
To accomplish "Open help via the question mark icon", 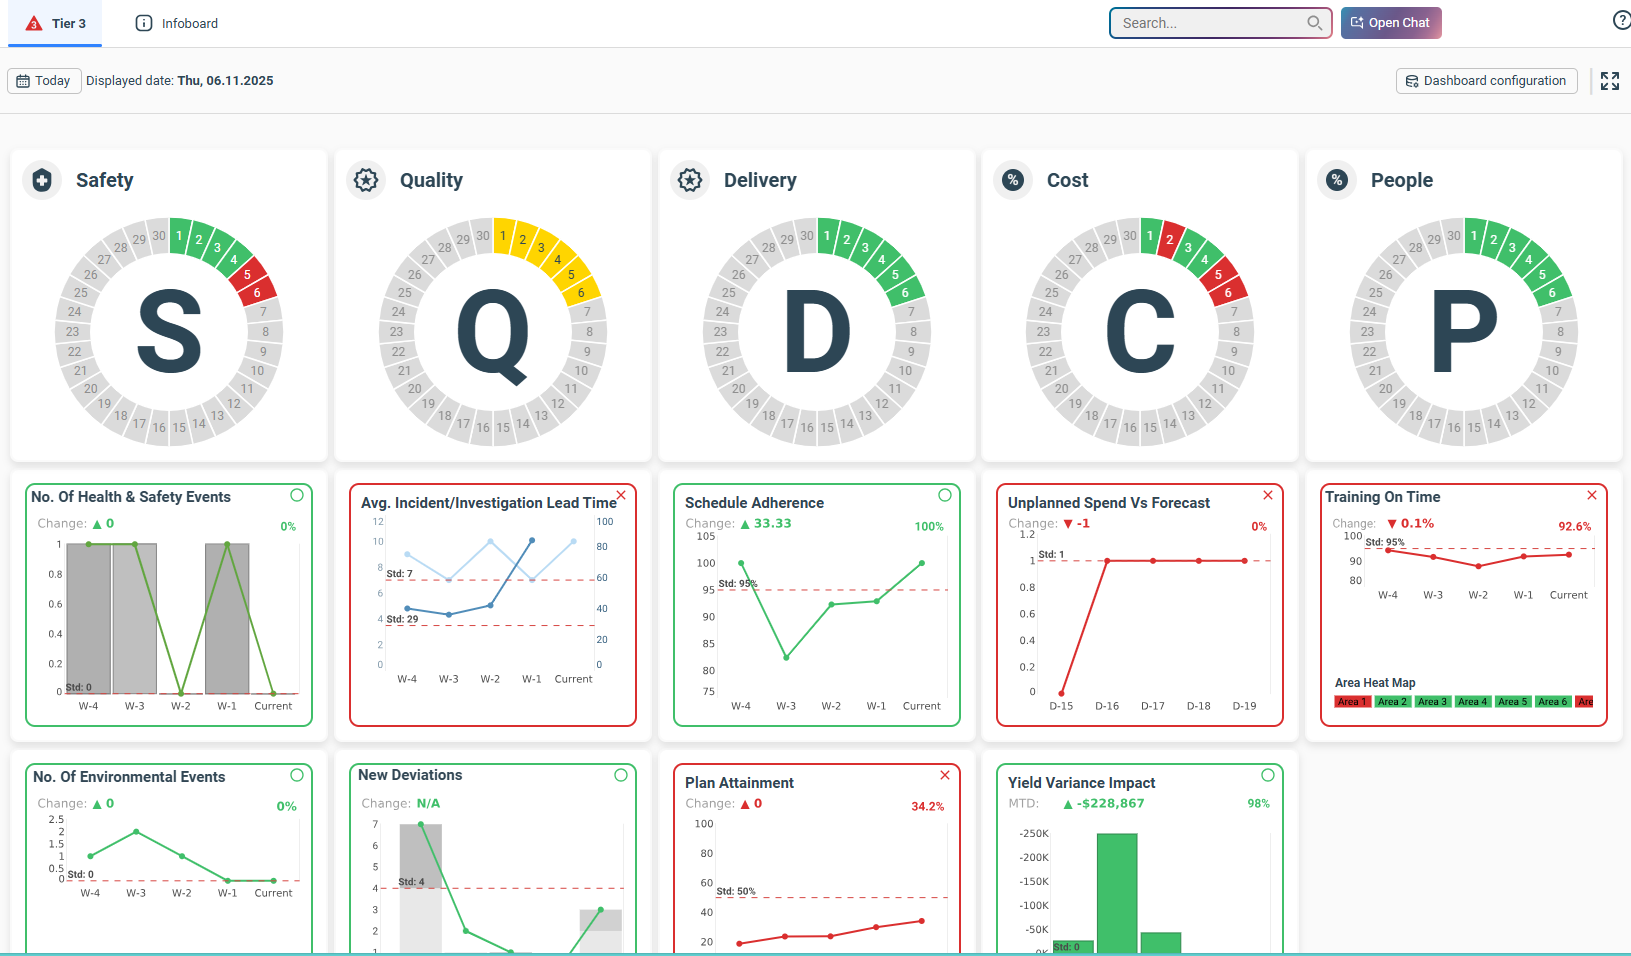I will coord(1621,19).
